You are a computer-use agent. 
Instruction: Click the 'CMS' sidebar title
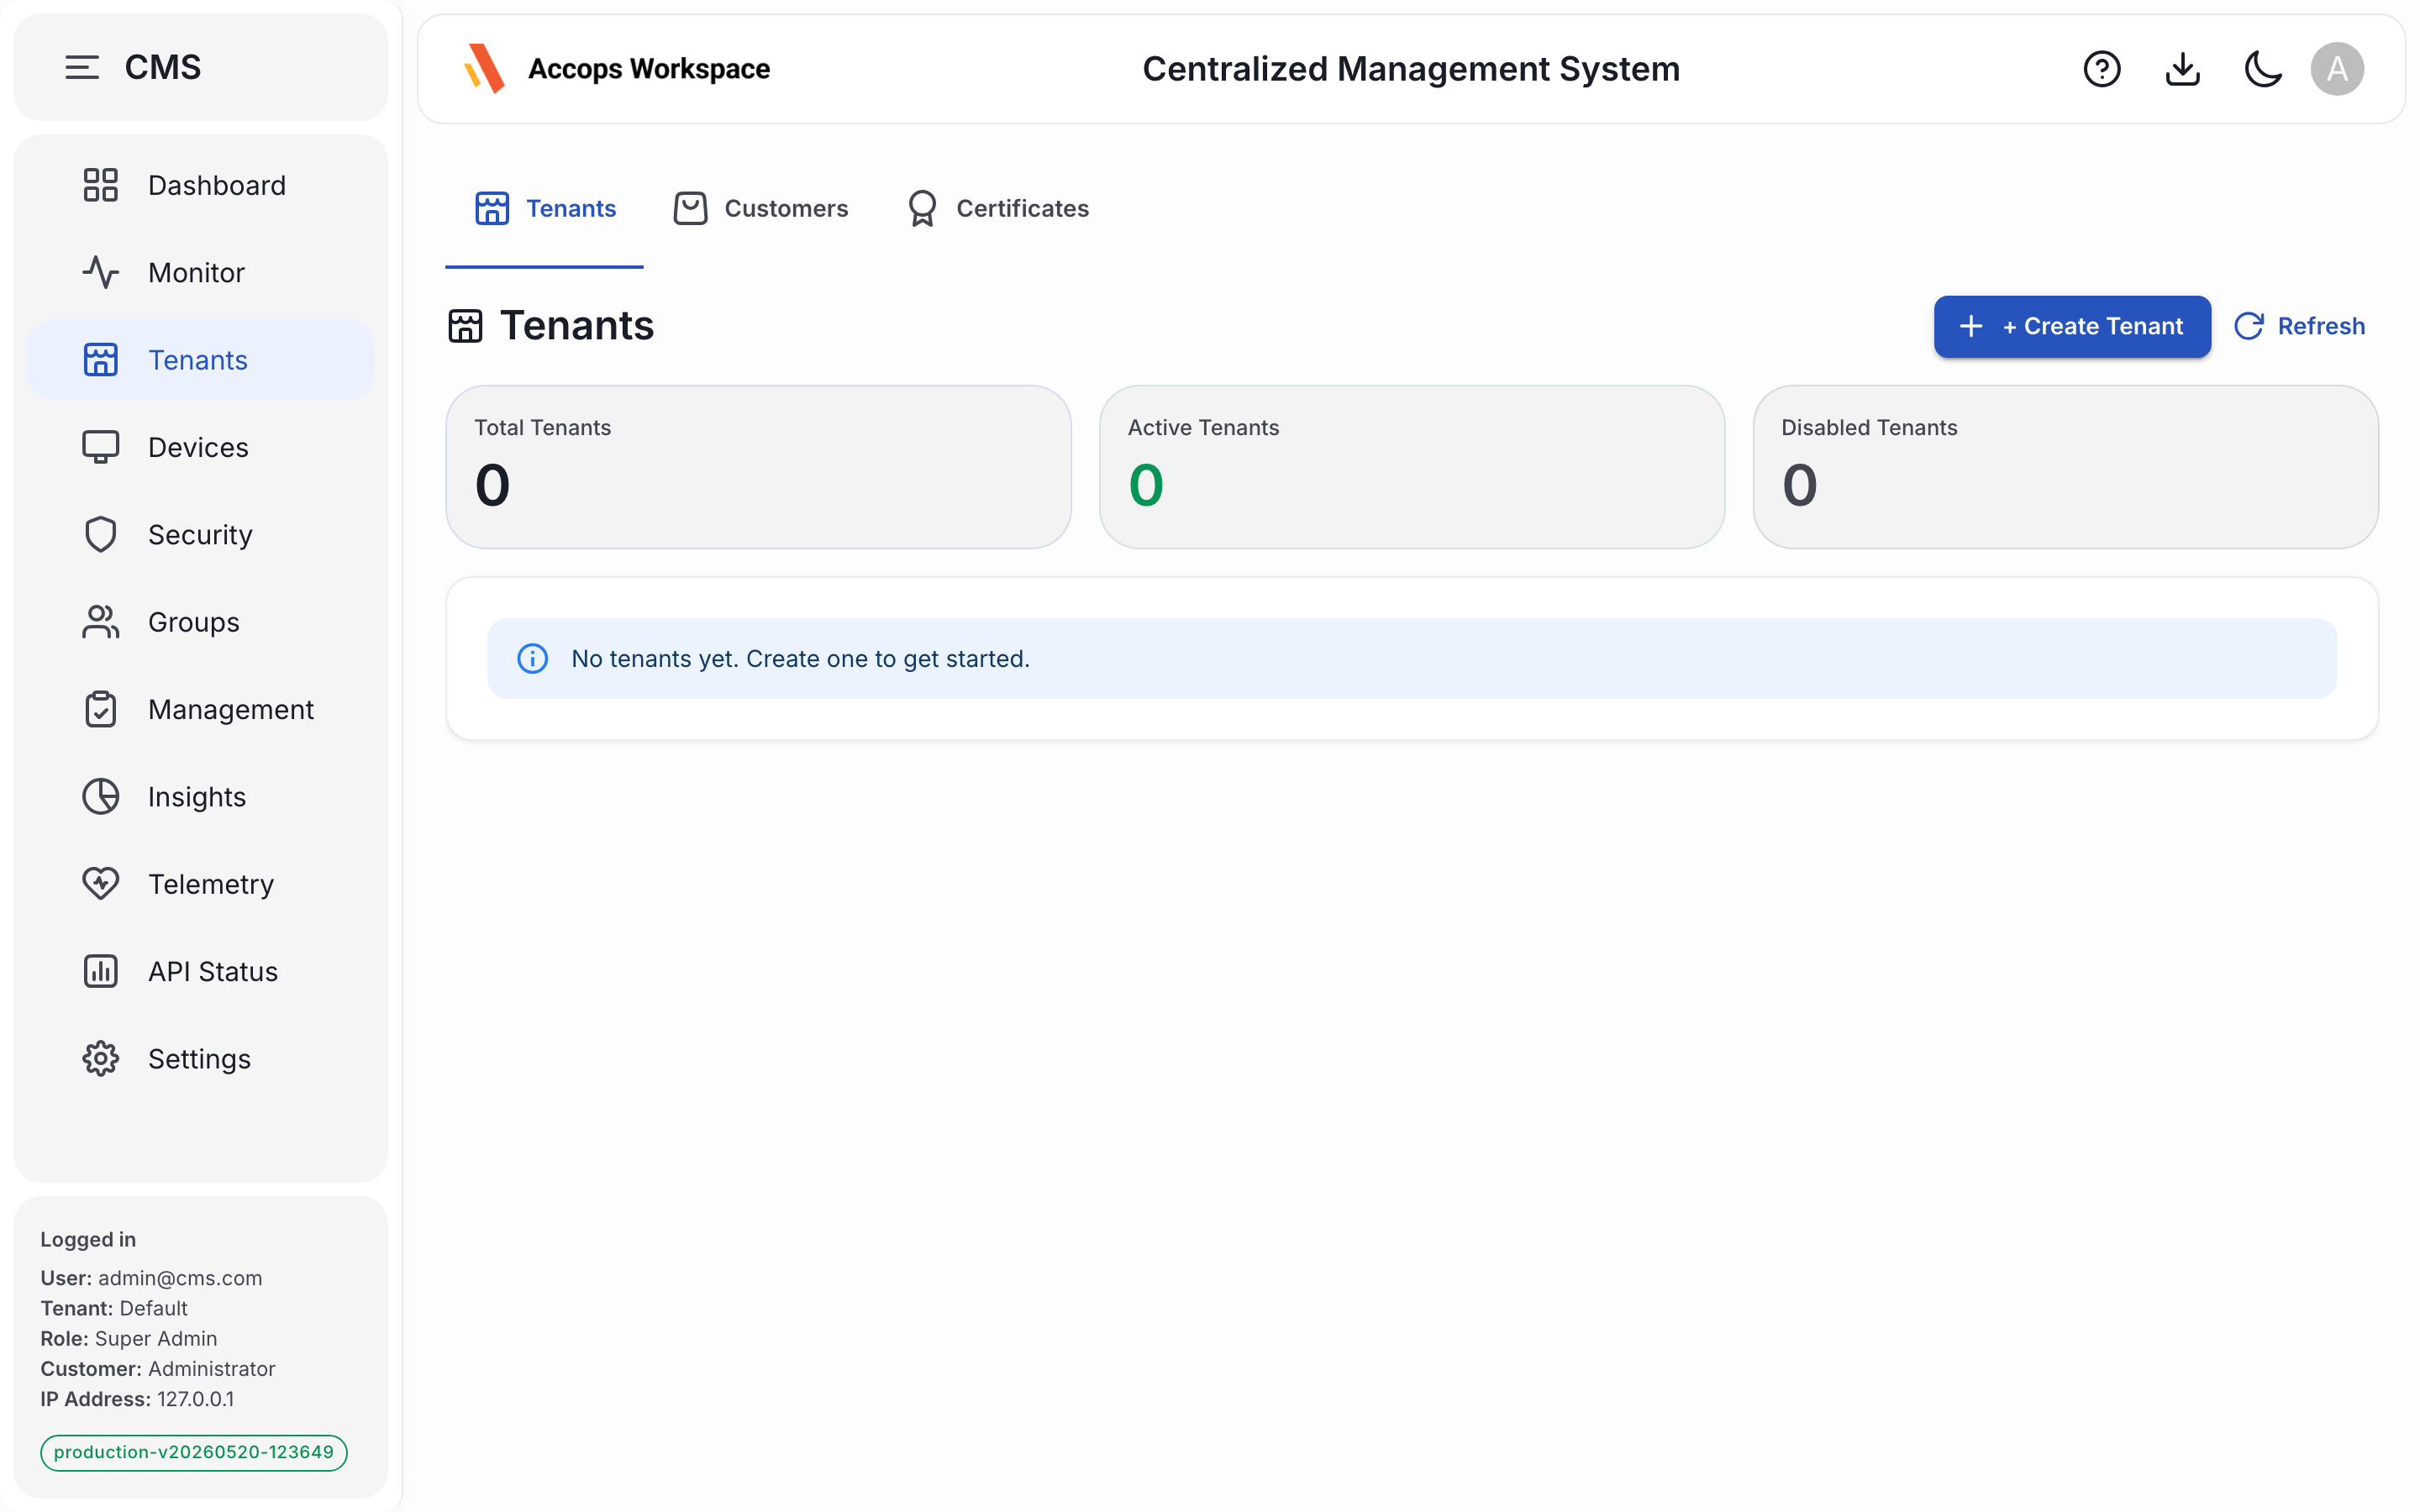click(163, 67)
